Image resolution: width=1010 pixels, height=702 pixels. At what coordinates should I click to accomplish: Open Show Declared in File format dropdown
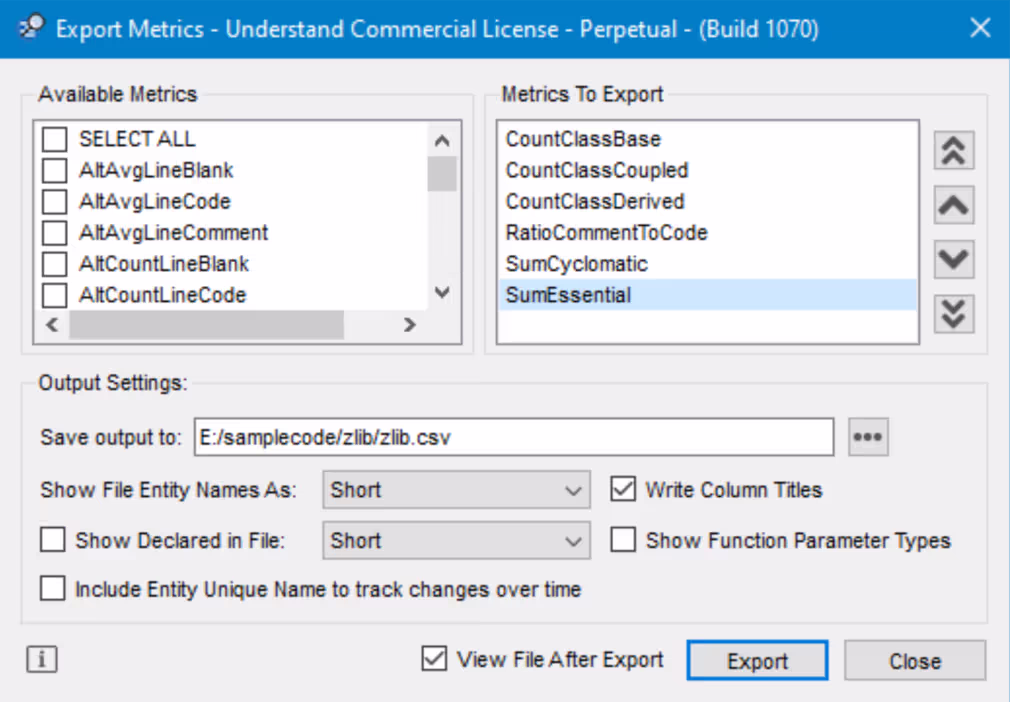click(456, 540)
